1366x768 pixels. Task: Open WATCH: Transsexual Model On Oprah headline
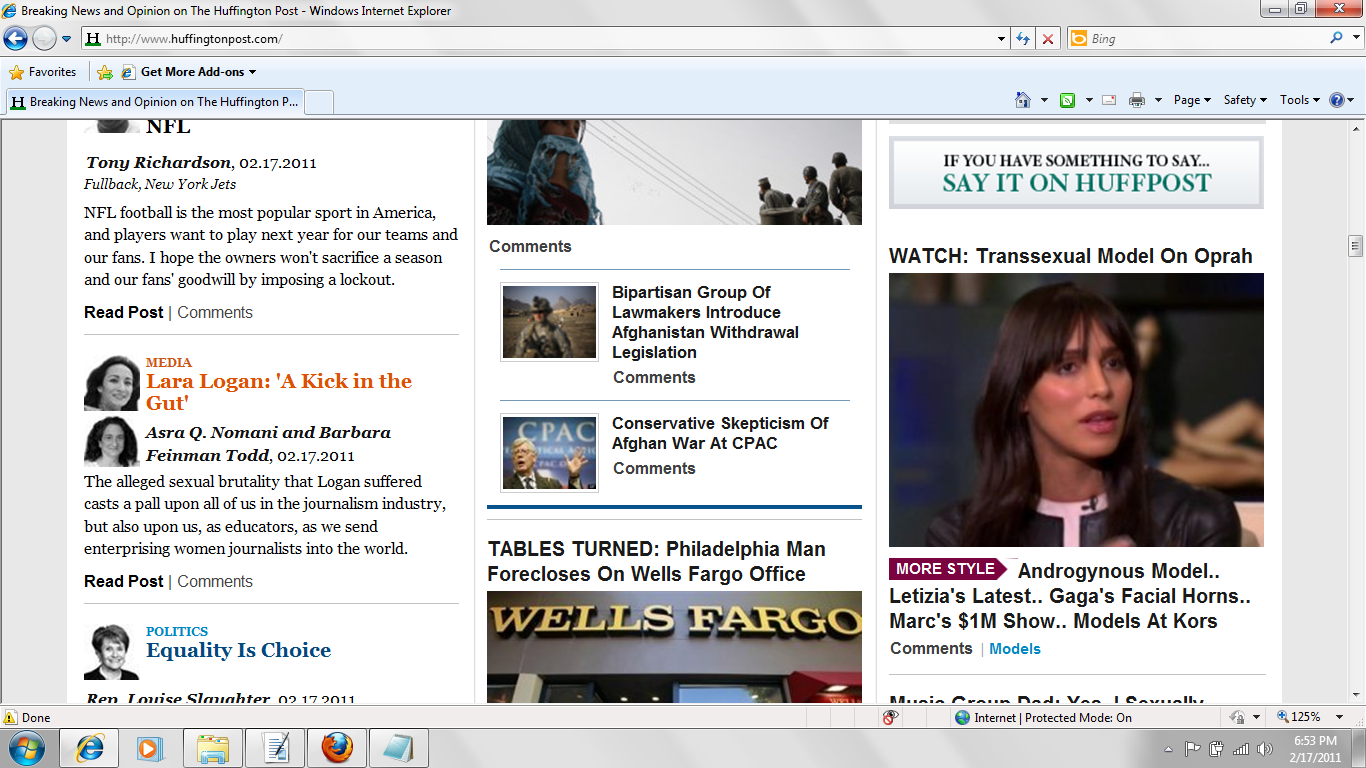click(x=1071, y=256)
